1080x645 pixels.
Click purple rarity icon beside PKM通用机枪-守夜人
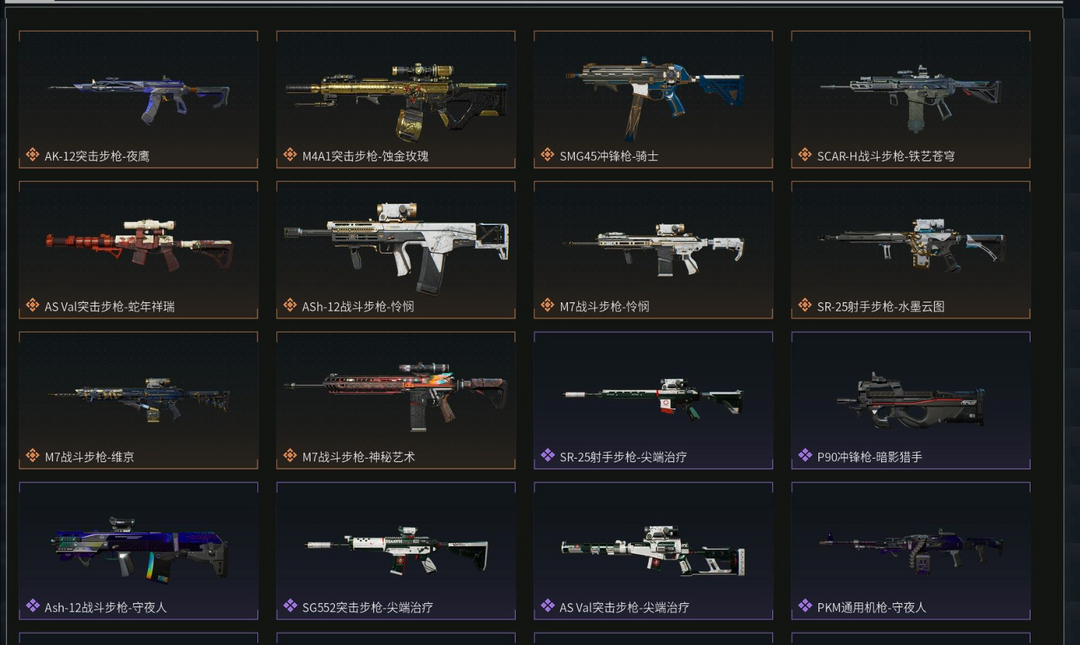(805, 606)
